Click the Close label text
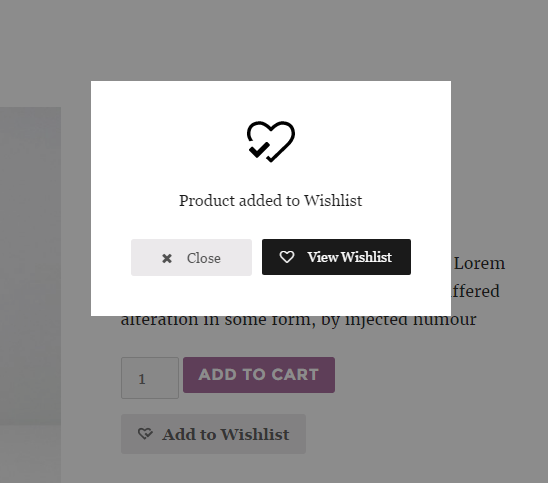Image resolution: width=548 pixels, height=483 pixels. [204, 258]
